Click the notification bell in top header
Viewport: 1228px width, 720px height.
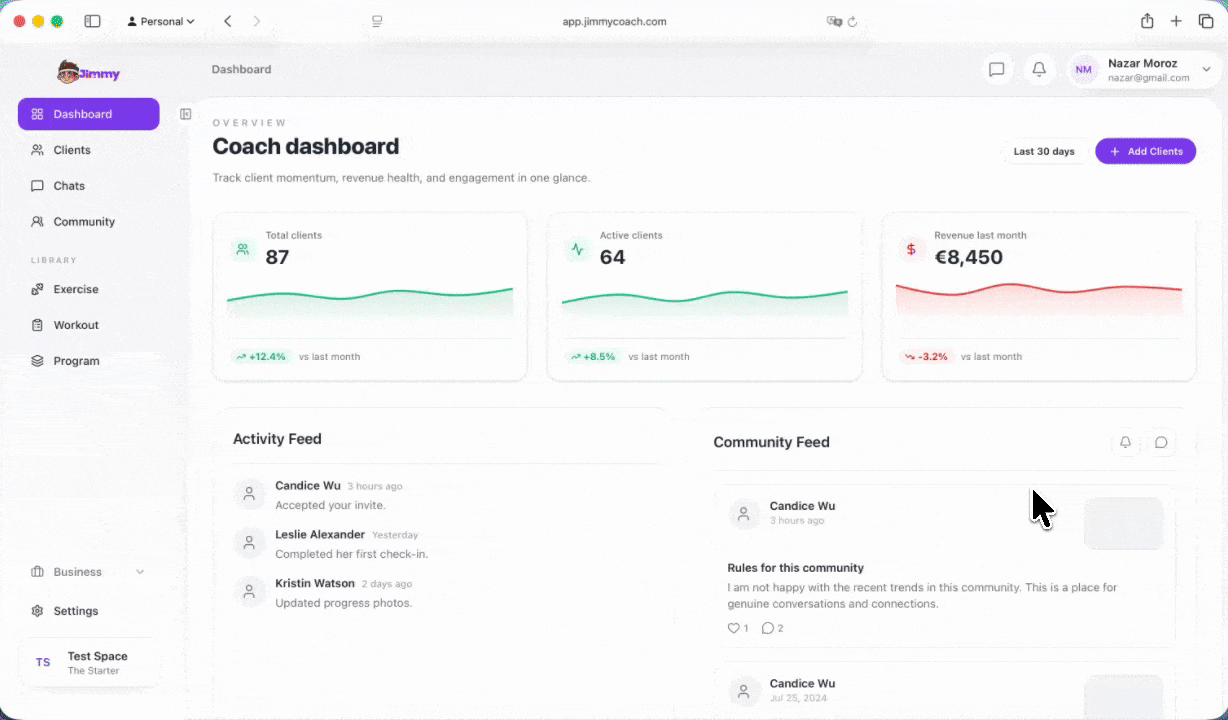(1039, 69)
